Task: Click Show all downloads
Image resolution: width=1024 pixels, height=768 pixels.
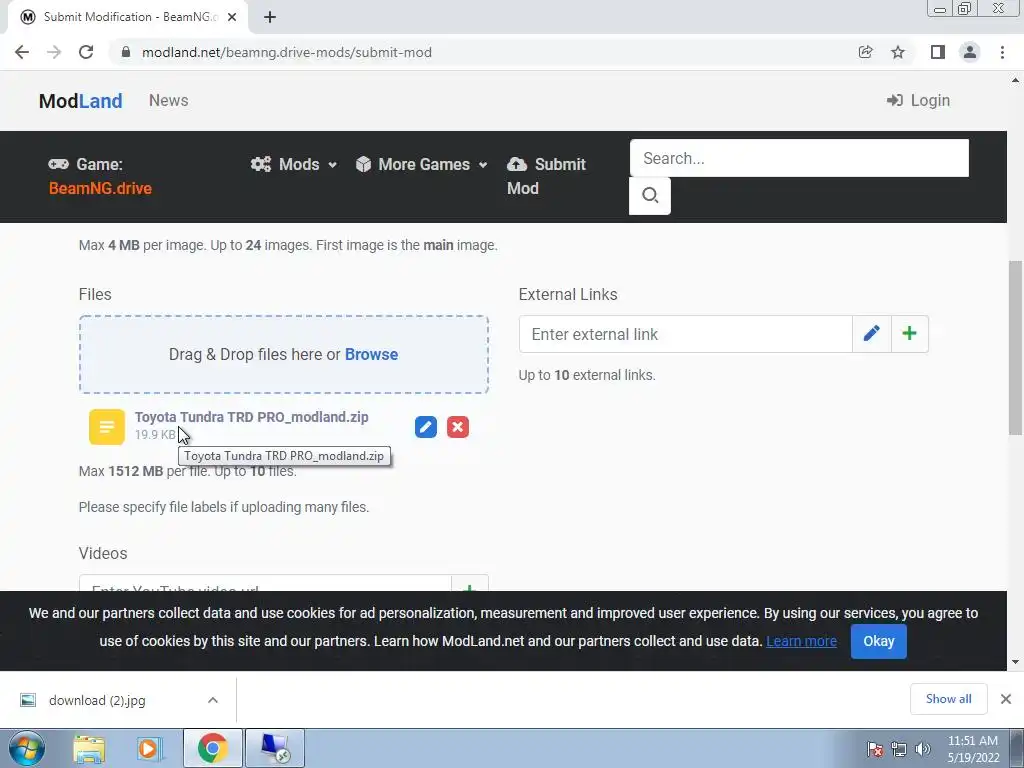Action: [x=948, y=699]
